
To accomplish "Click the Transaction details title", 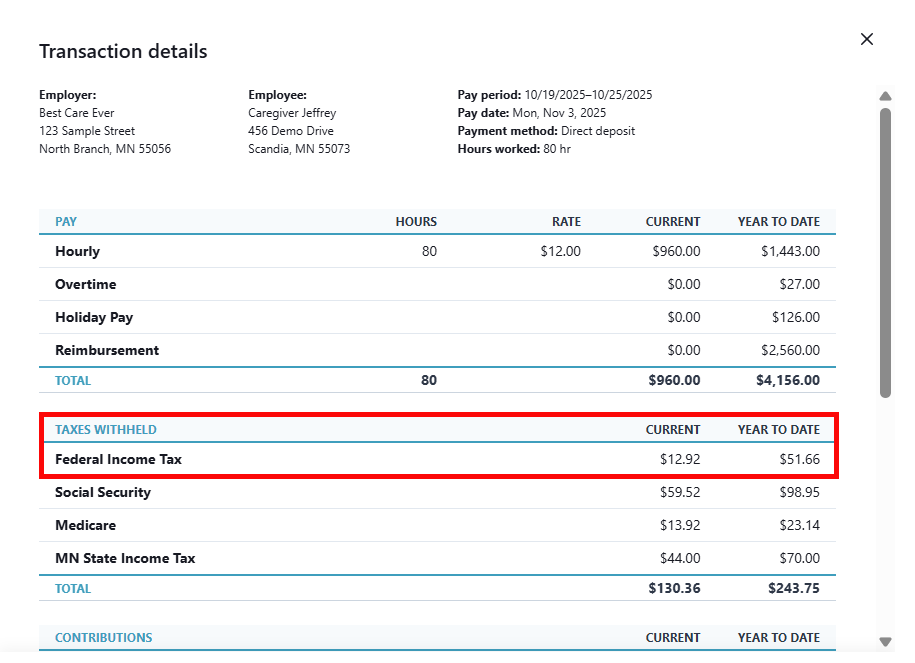I will point(123,51).
